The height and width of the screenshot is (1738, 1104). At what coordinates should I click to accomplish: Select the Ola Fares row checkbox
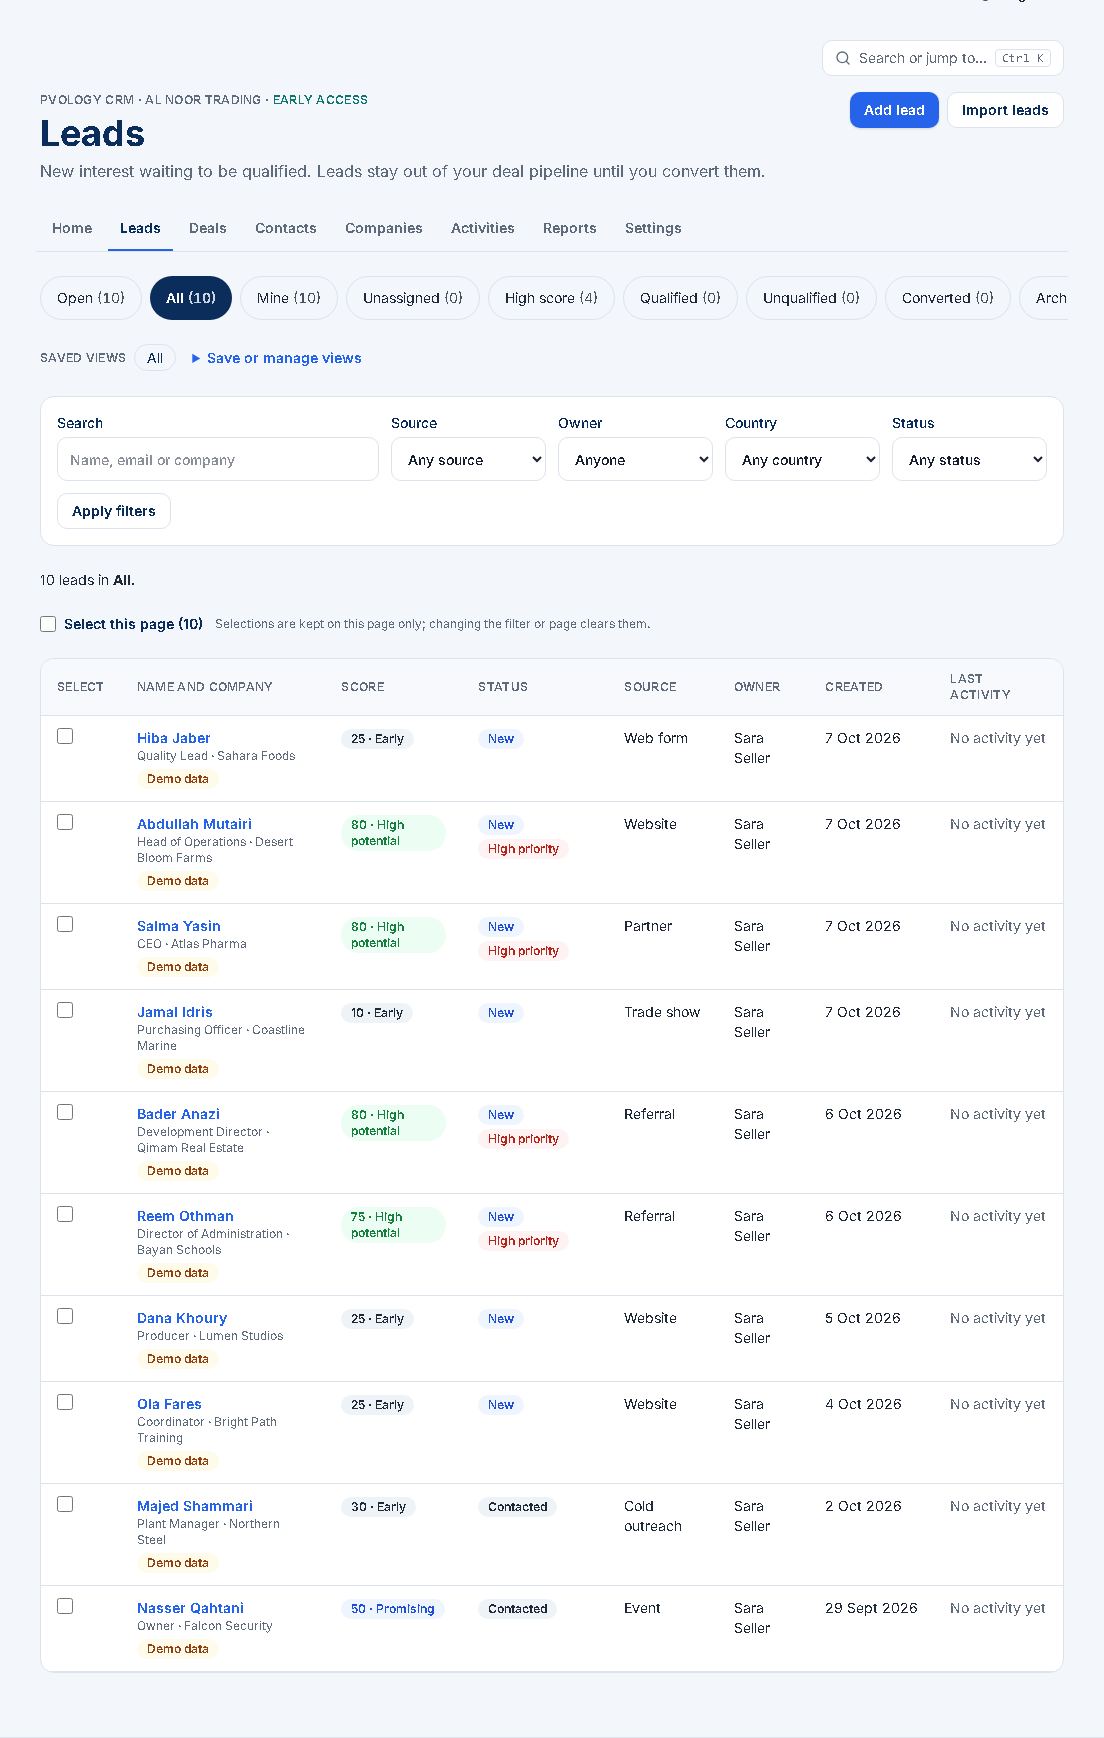[x=65, y=1402]
